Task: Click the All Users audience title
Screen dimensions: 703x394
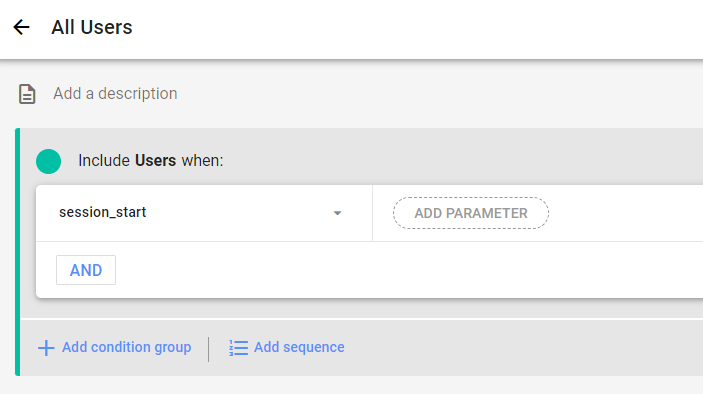Action: click(x=91, y=27)
